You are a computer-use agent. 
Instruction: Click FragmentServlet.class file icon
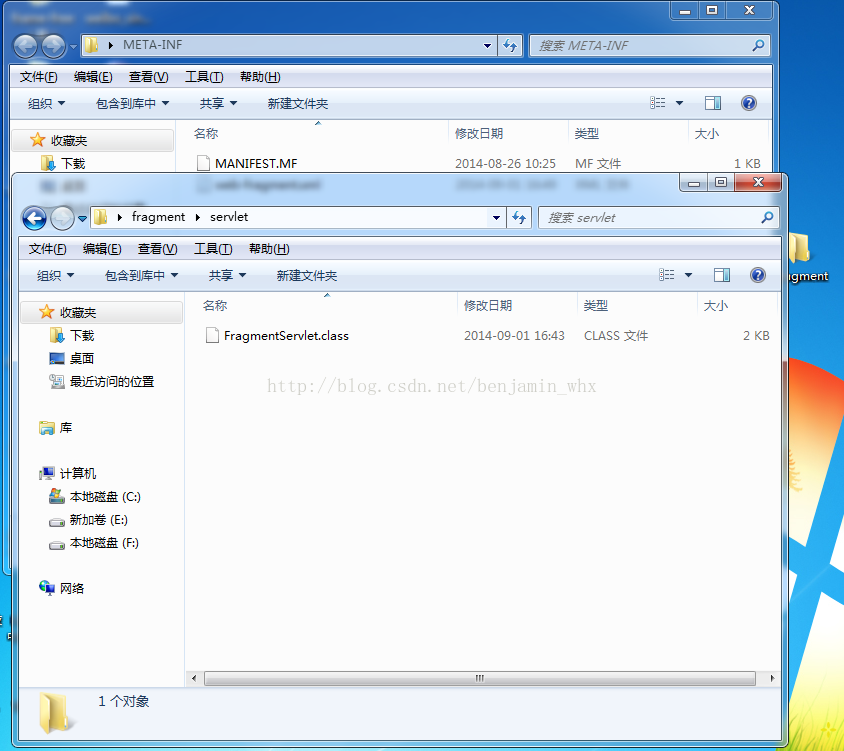[x=212, y=335]
